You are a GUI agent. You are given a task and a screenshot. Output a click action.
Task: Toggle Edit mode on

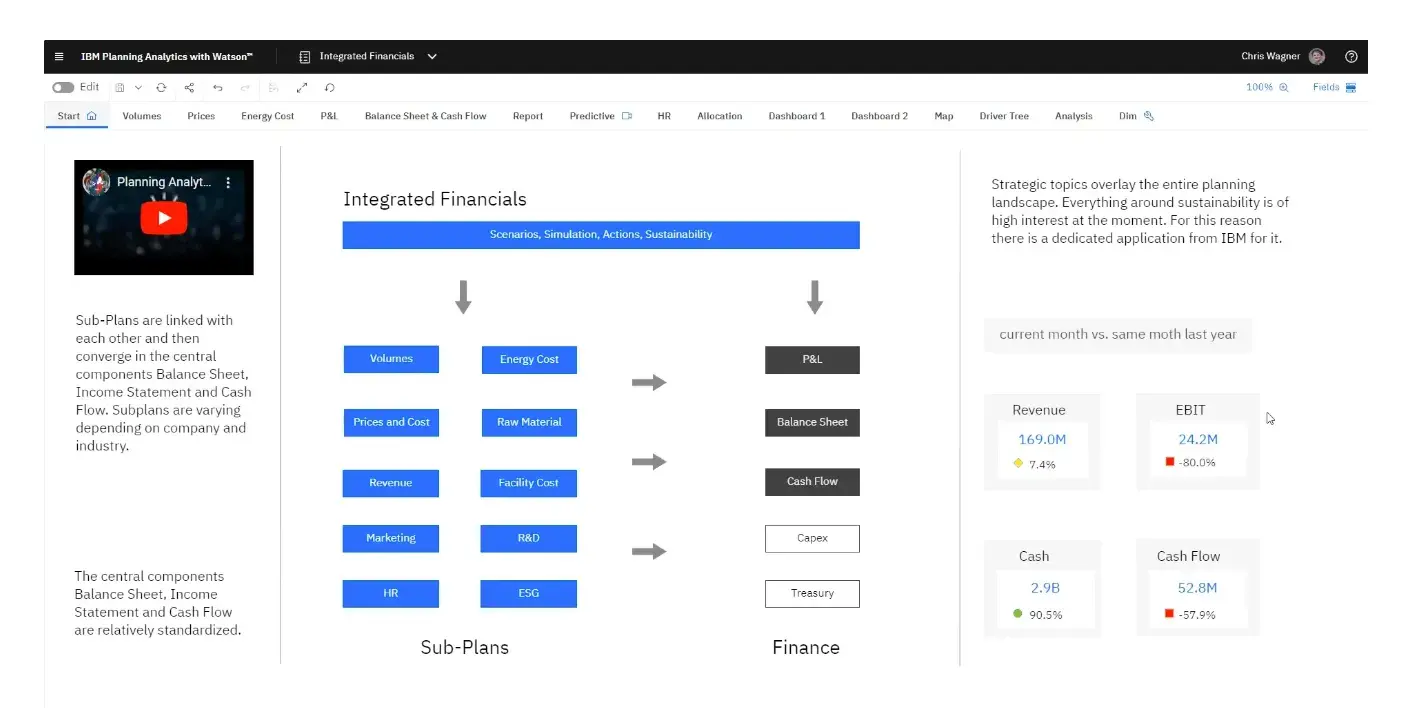64,87
